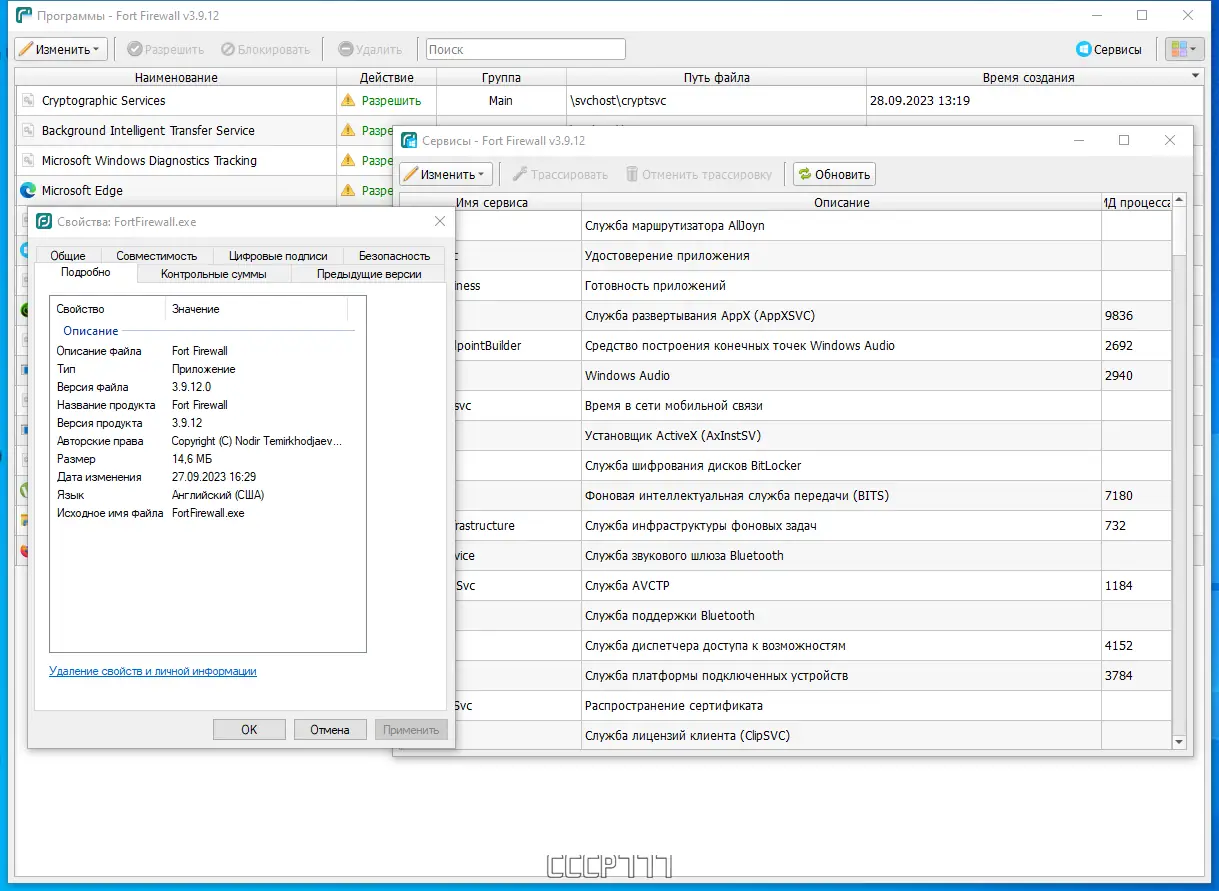This screenshot has width=1219, height=891.
Task: Open the colored grid options dropdown at top right
Action: click(x=1184, y=49)
